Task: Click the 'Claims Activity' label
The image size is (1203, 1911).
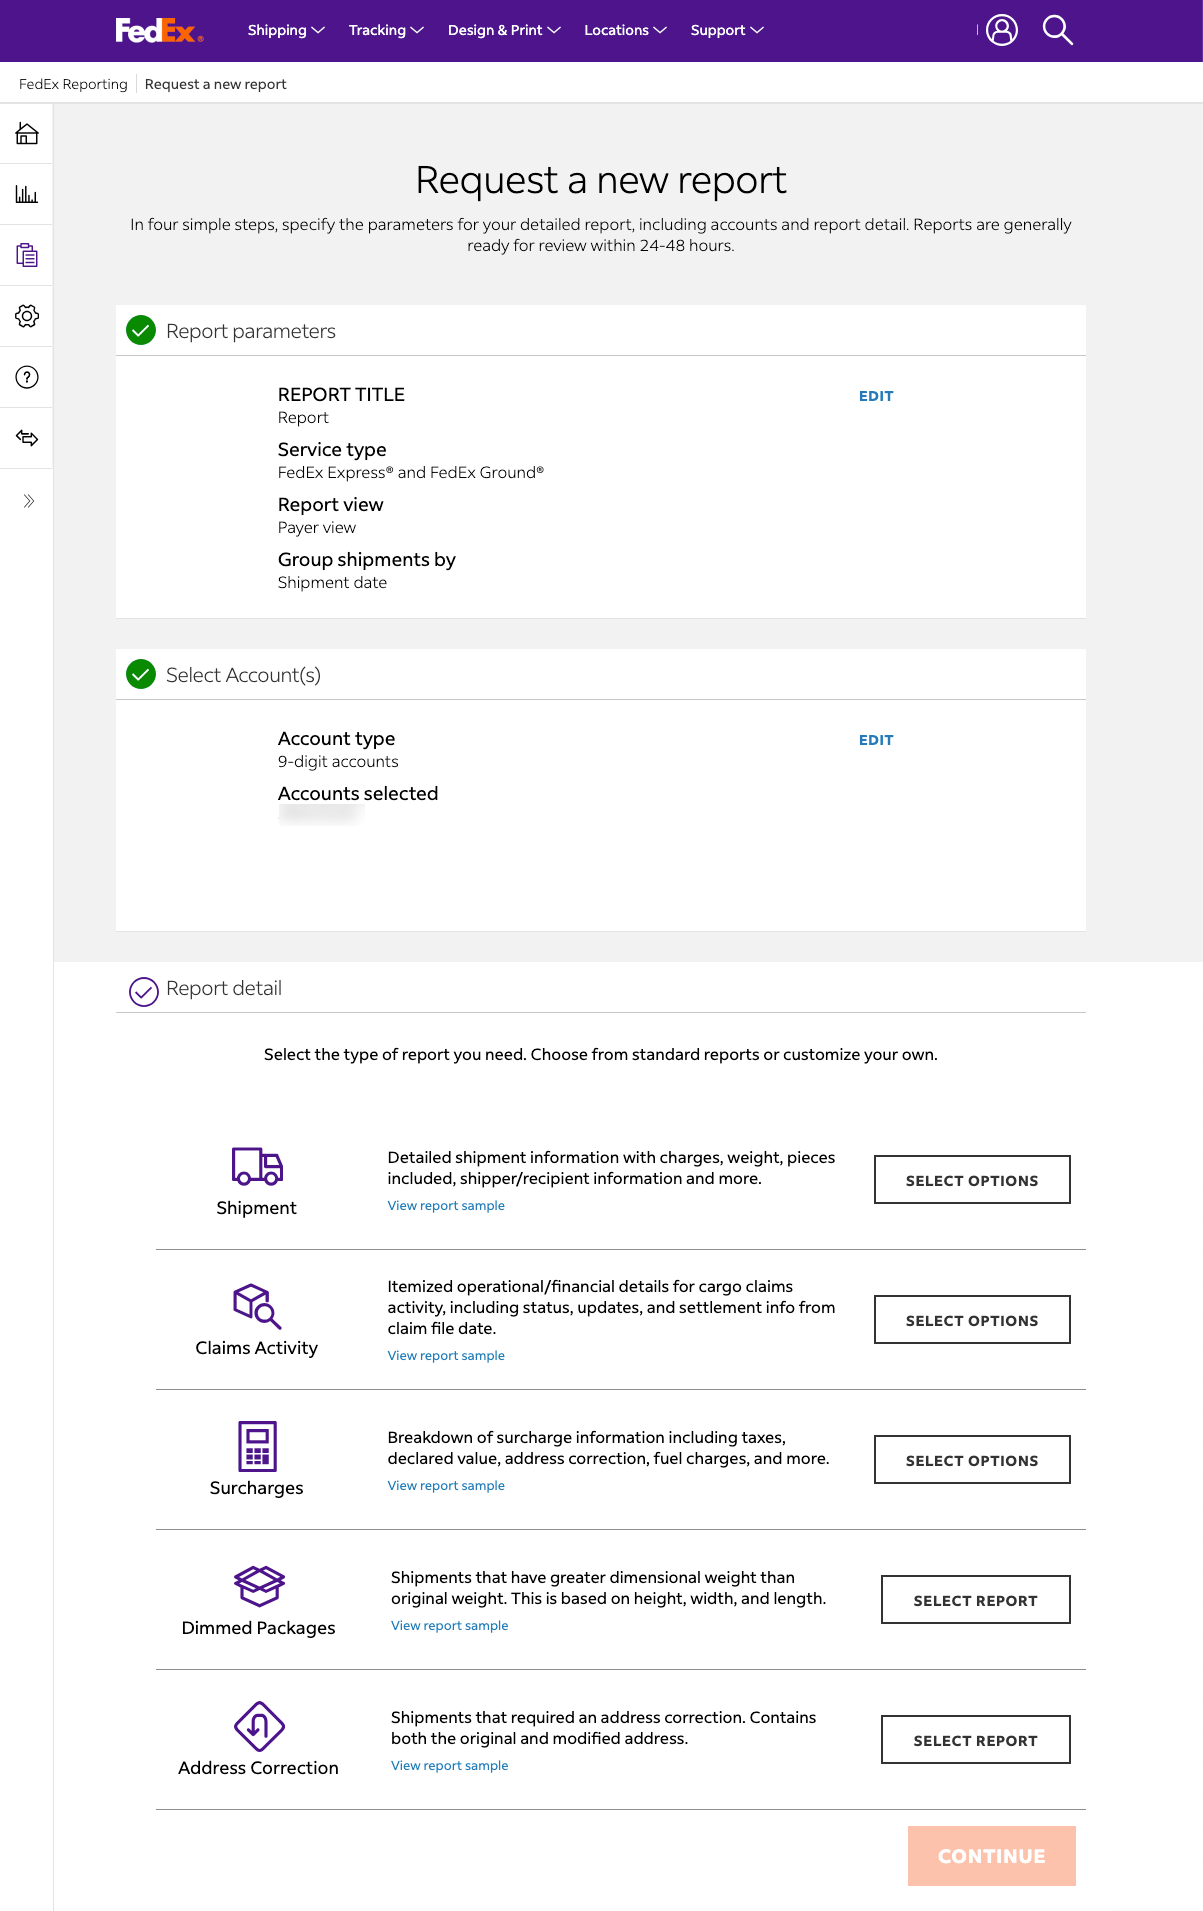Action: click(257, 1348)
